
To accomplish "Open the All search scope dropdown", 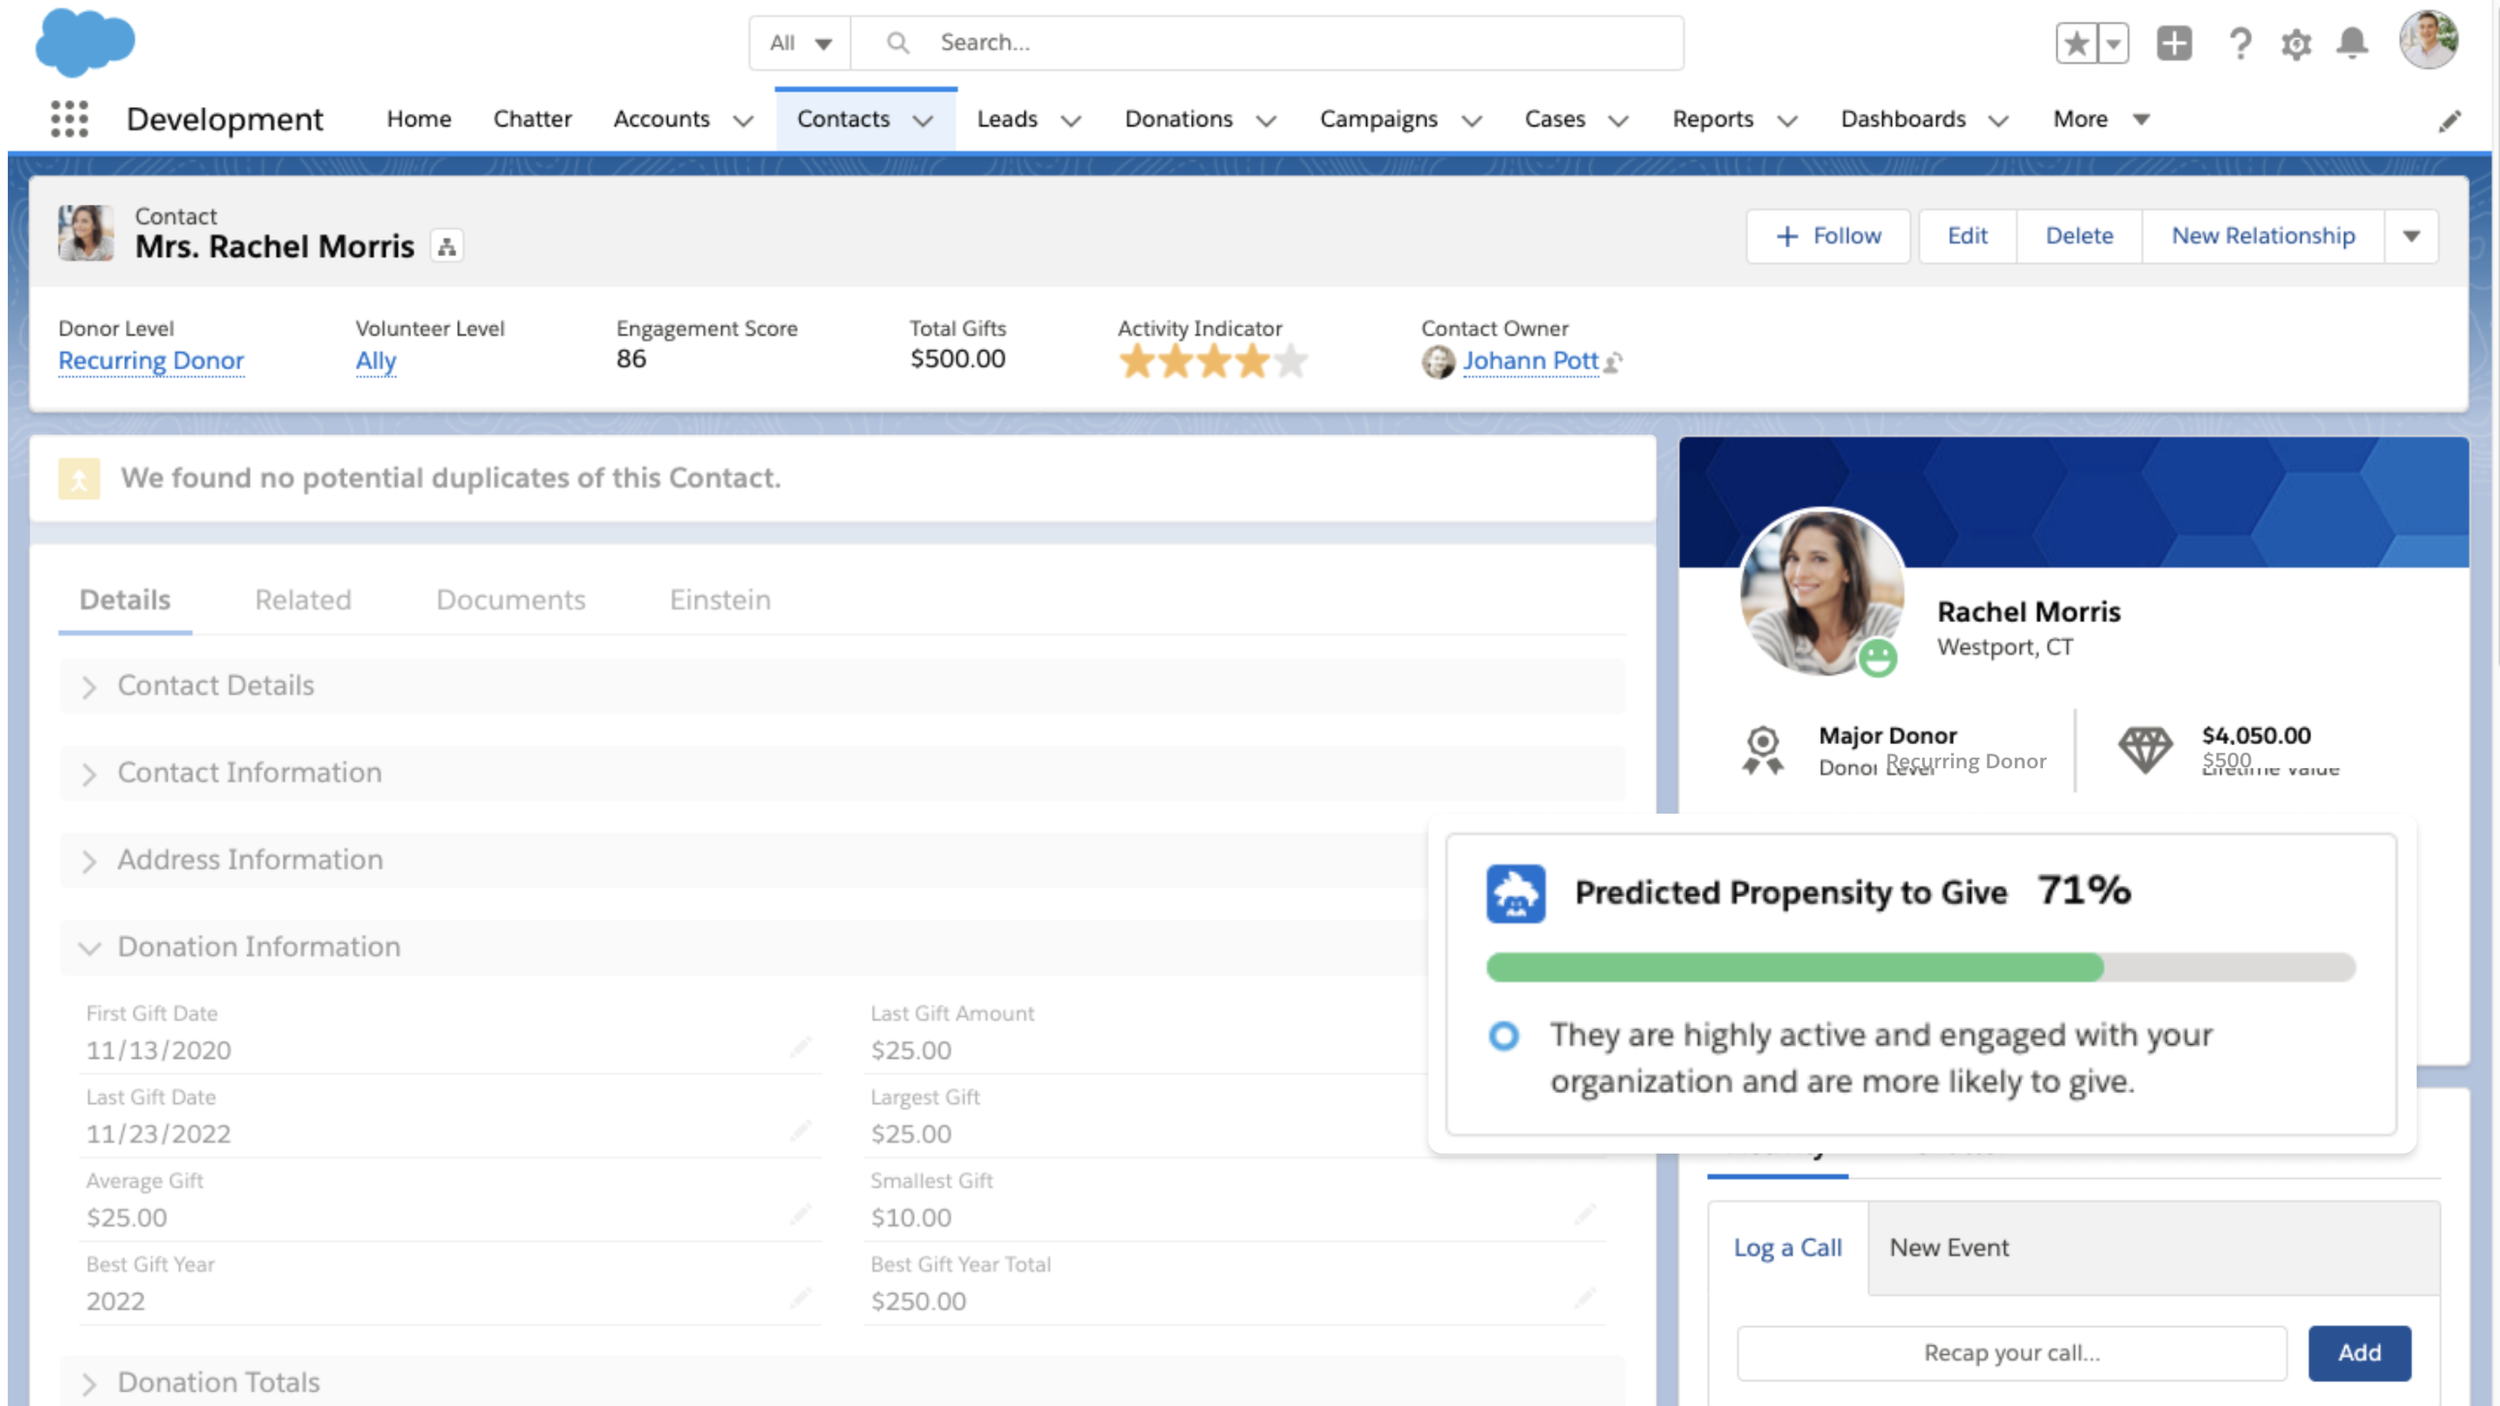I will click(x=800, y=43).
